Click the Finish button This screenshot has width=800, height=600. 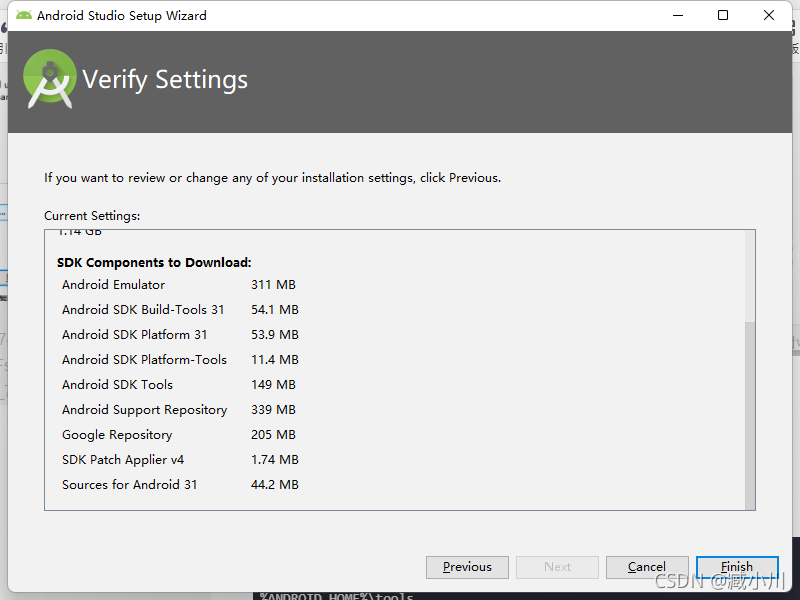[737, 567]
